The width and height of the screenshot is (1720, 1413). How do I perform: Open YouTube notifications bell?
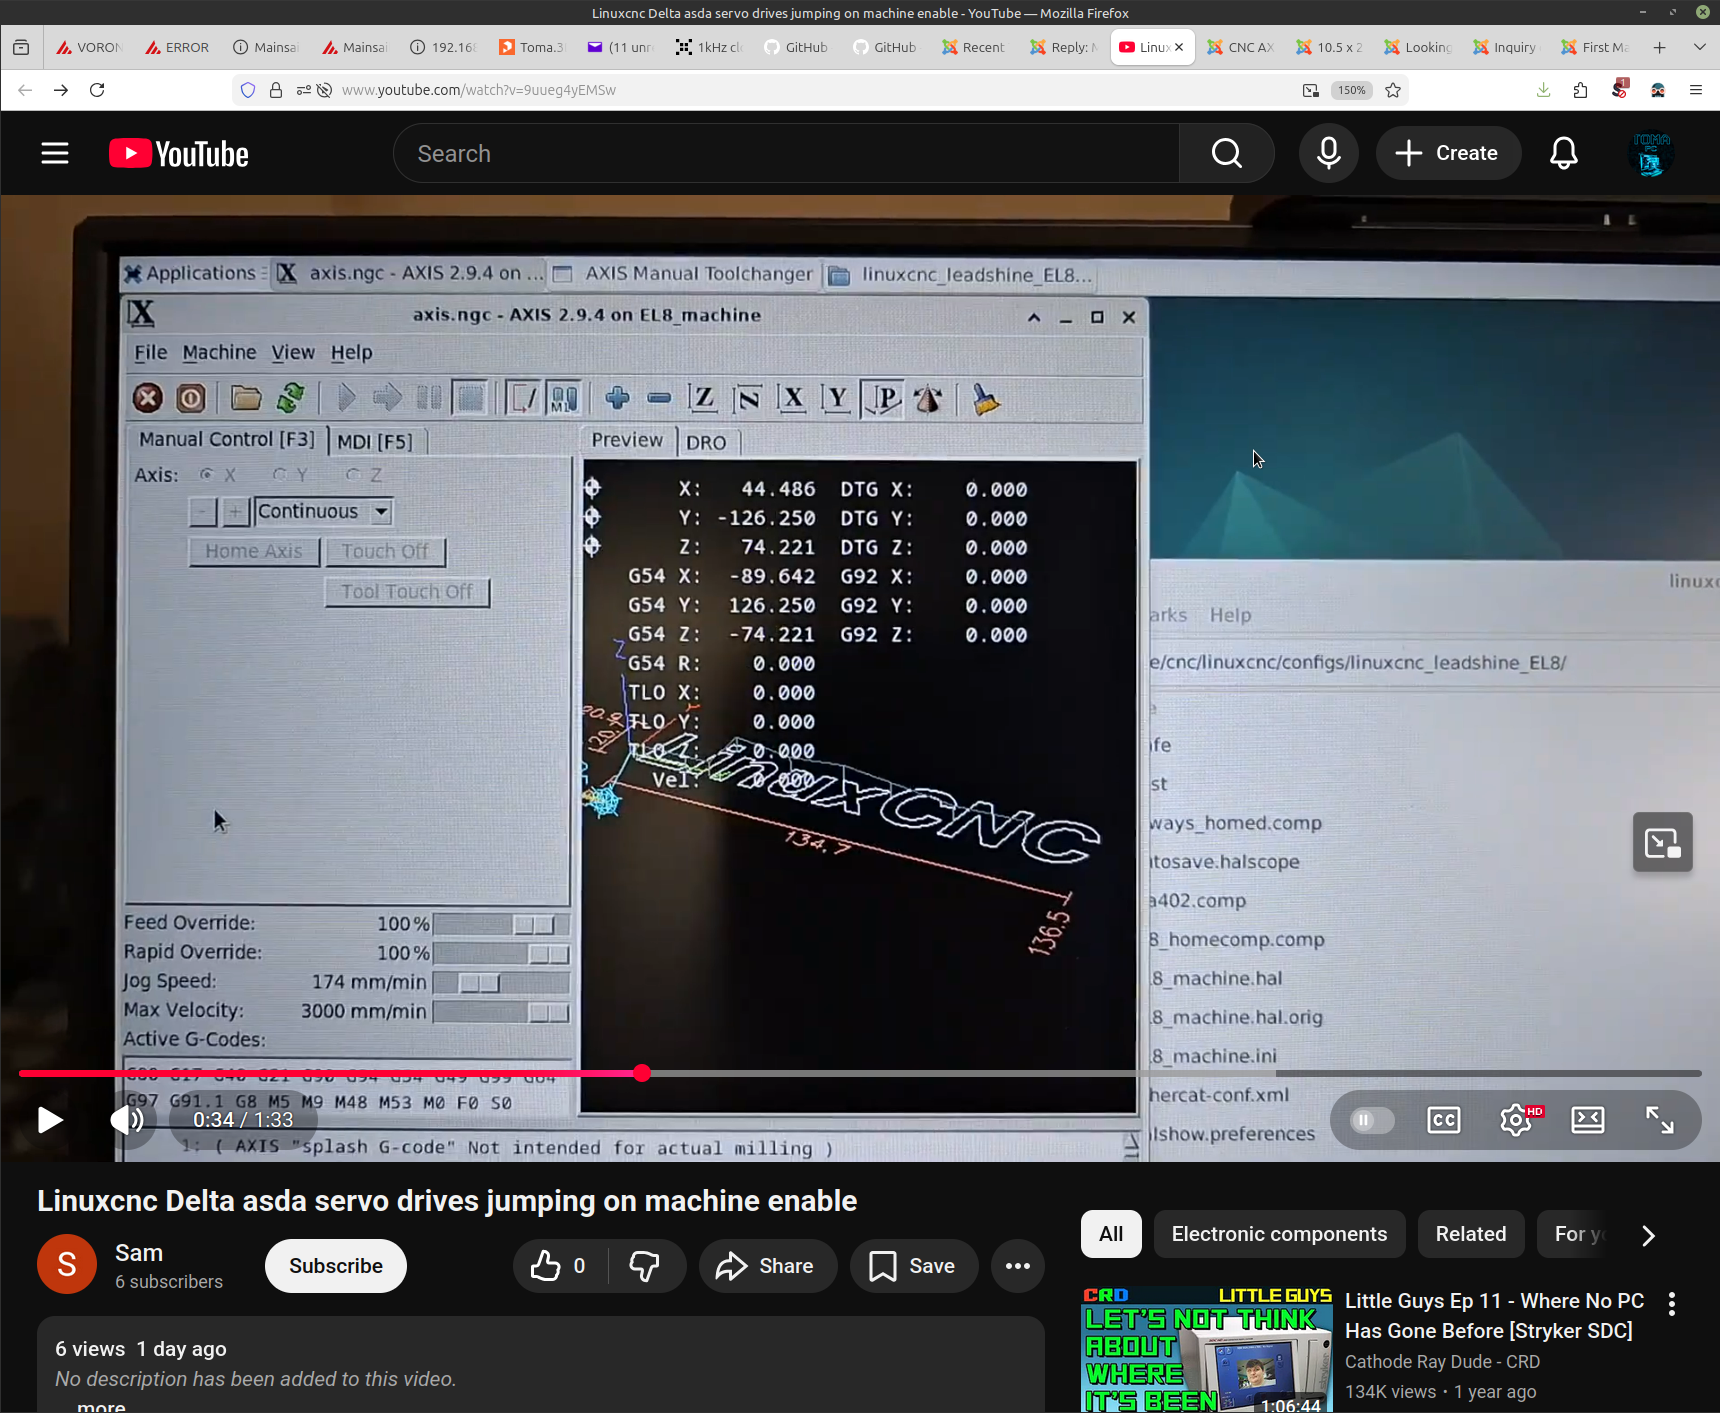coord(1563,153)
